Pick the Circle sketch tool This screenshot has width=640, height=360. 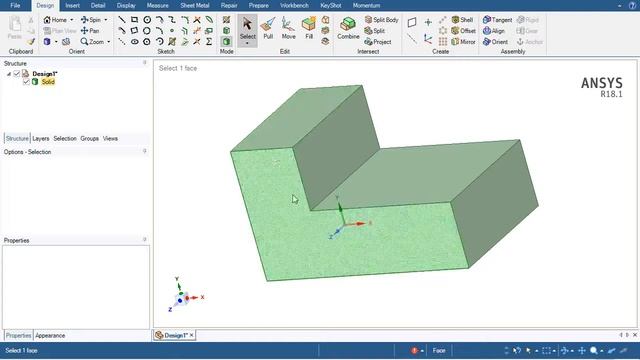click(x=147, y=20)
